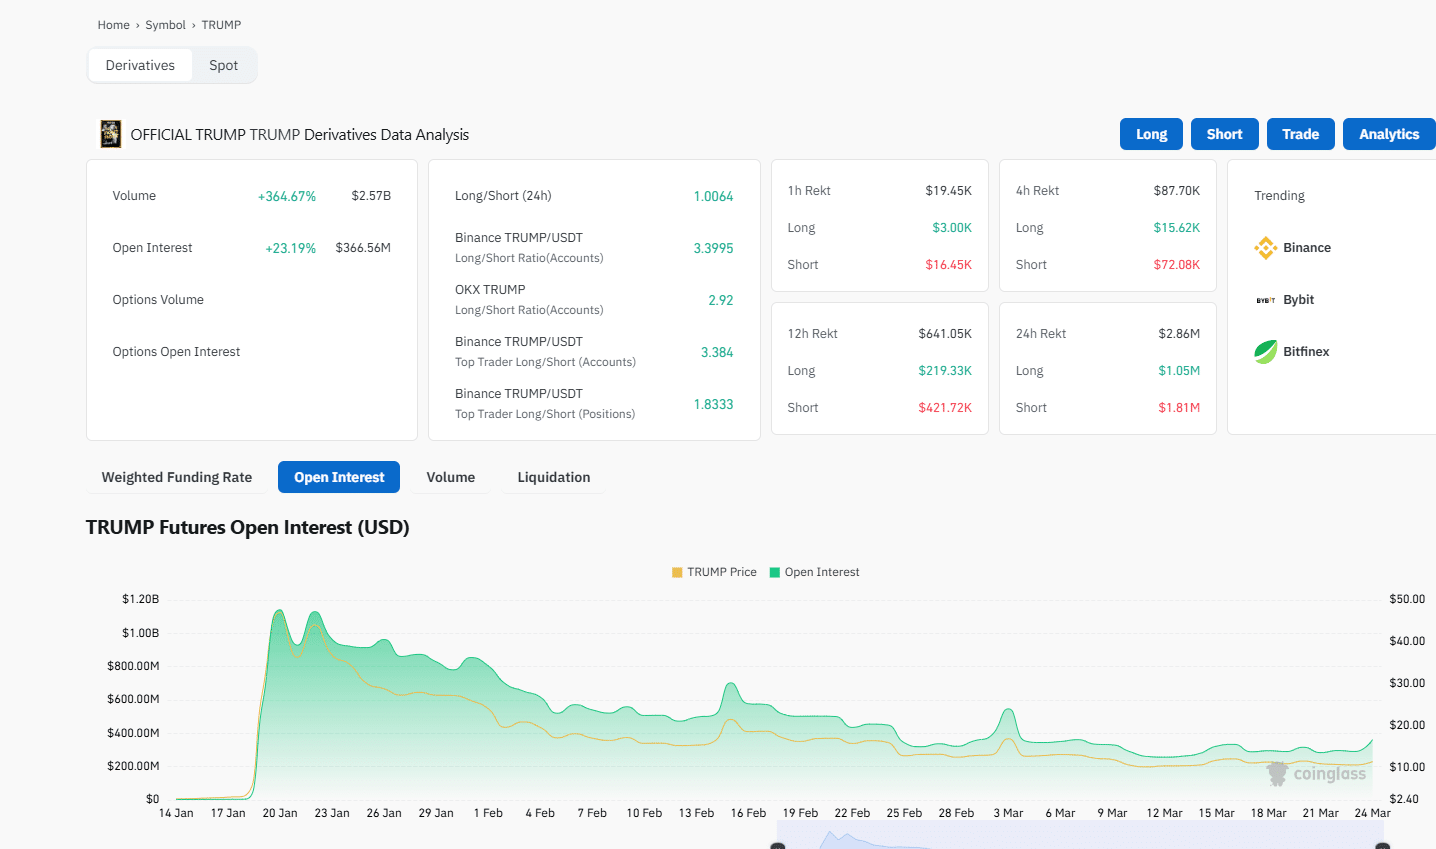
Task: Click the Options Open Interest row label
Action: (x=176, y=352)
